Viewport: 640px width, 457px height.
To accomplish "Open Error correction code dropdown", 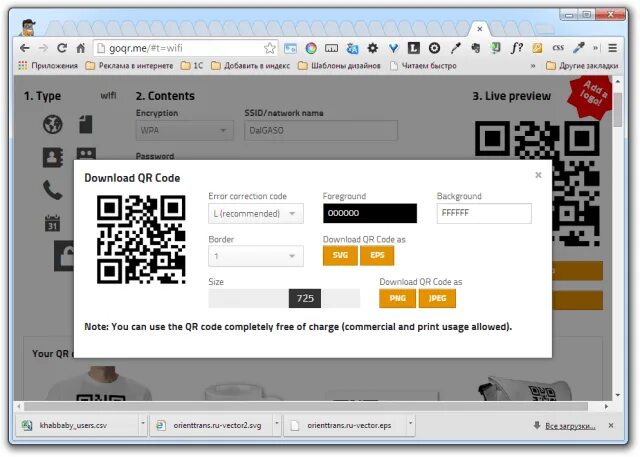I will pyautogui.click(x=256, y=213).
